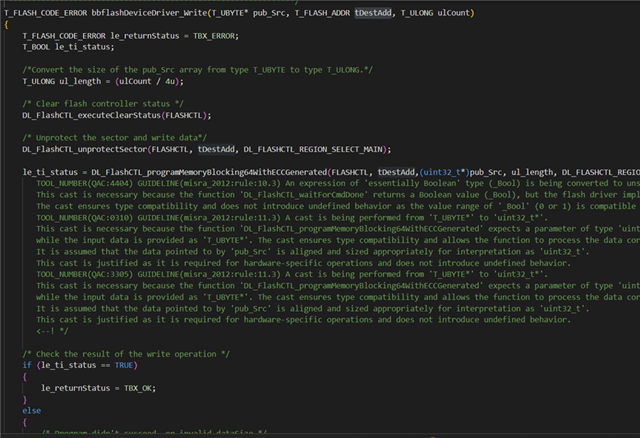Click the 'if' keyword

click(x=27, y=365)
